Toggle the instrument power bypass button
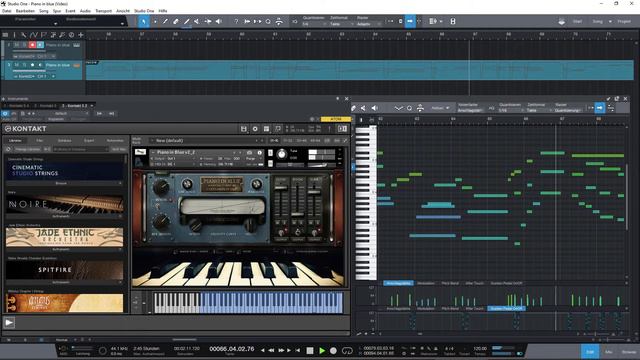Screen dimensions: 640x360 point(5,113)
